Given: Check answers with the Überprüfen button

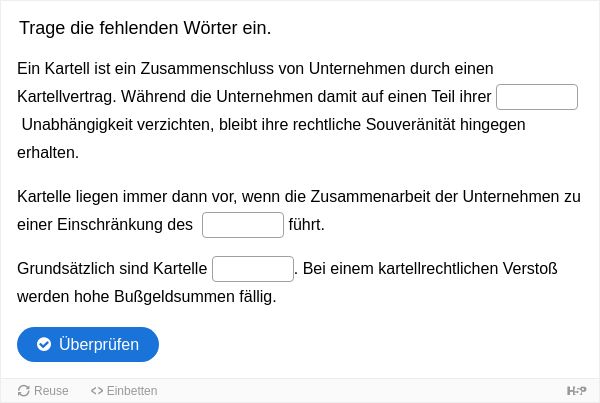Looking at the screenshot, I should click(x=88, y=344).
